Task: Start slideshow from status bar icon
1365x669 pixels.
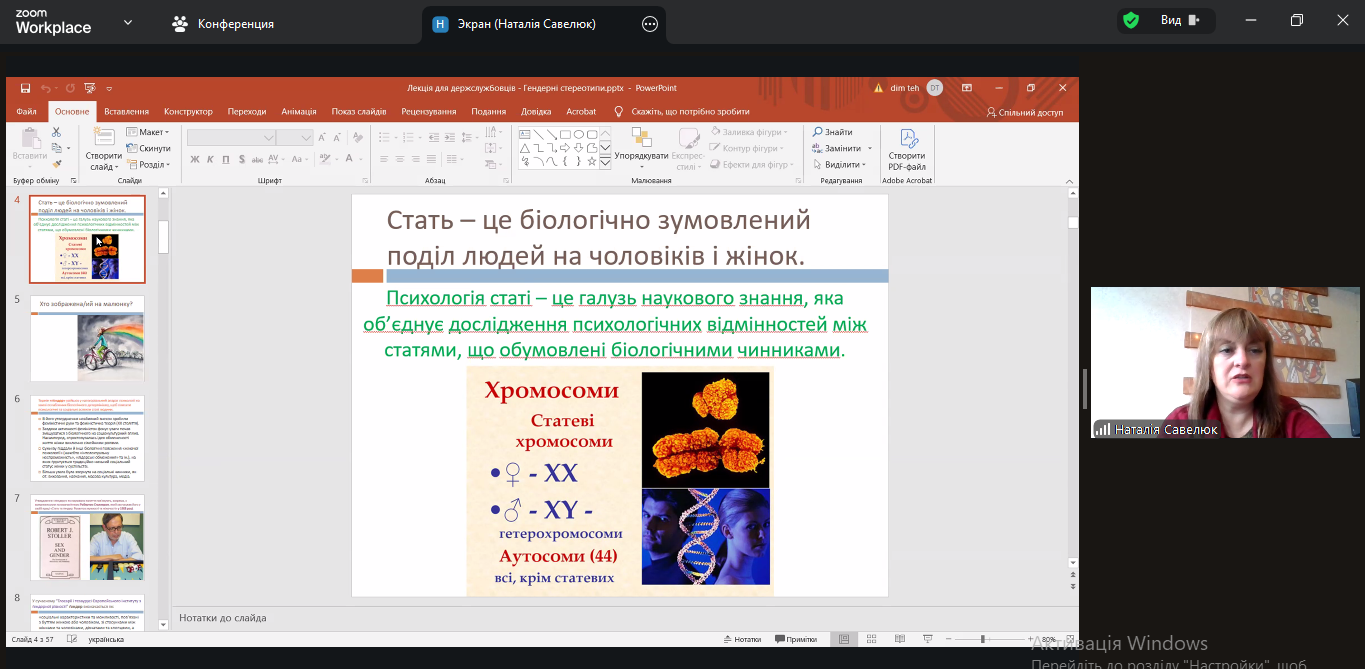Action: pos(927,639)
